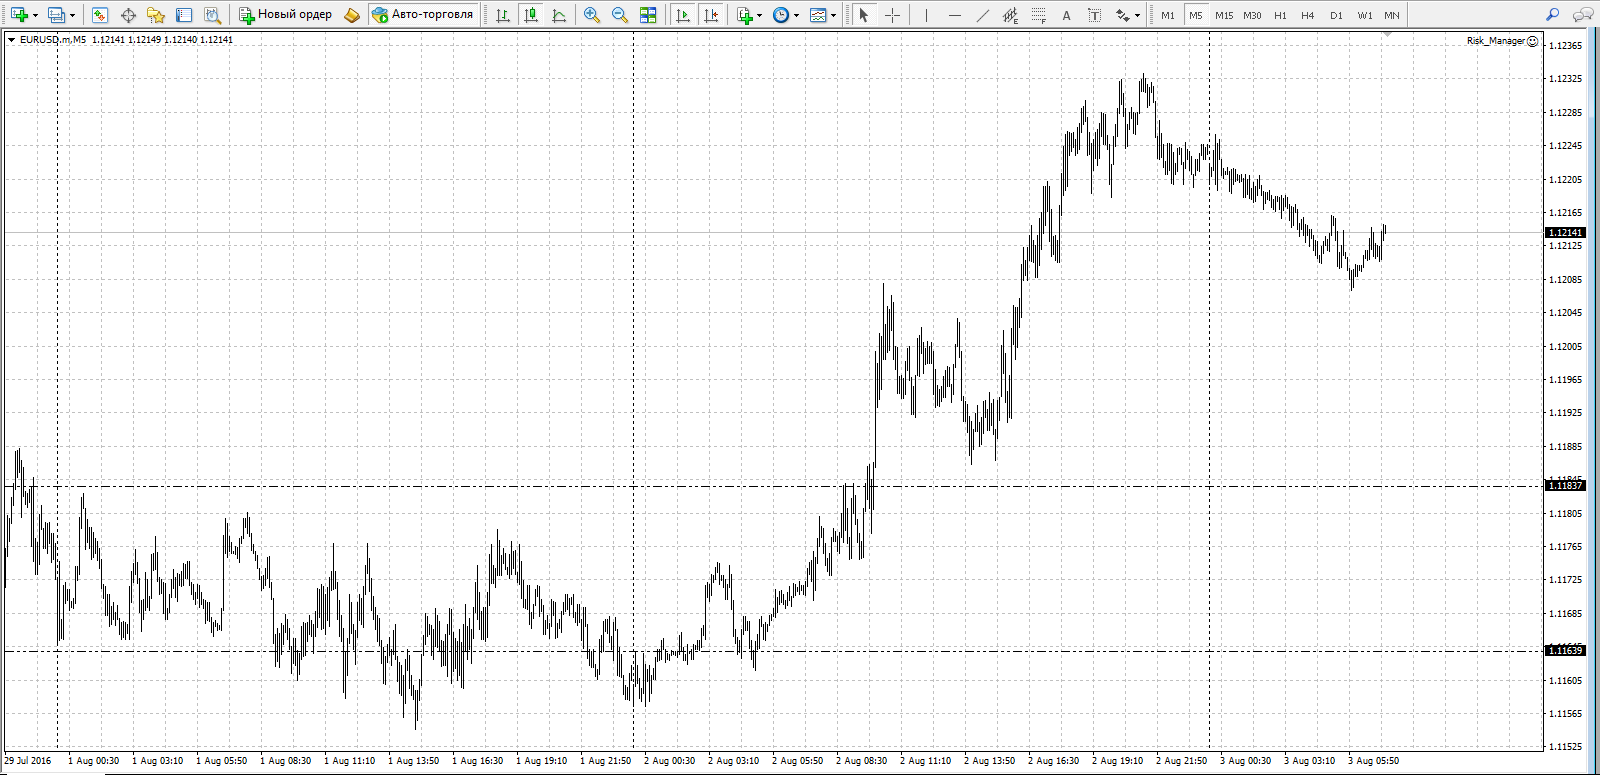Switch chart to candlestick display mode
Screen dimensions: 1600x775
531,15
